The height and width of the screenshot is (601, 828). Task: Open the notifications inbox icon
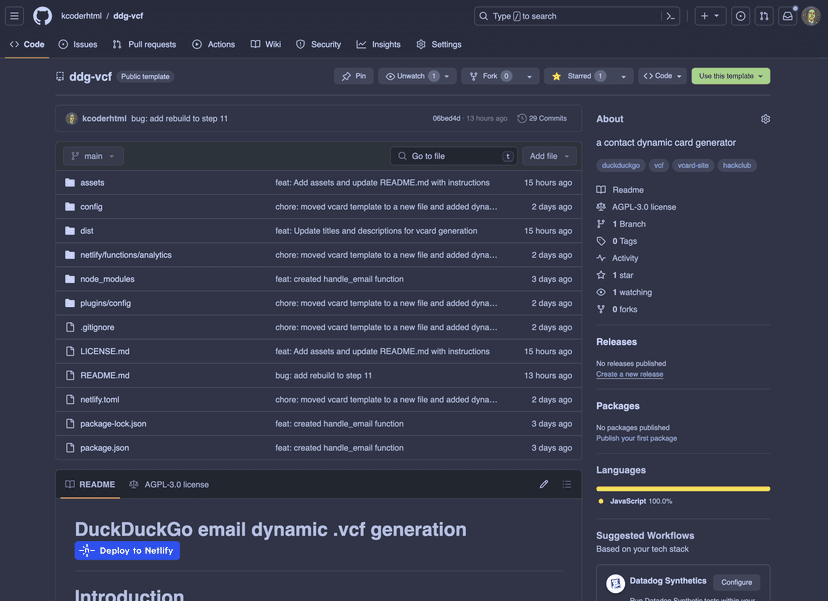tap(788, 16)
